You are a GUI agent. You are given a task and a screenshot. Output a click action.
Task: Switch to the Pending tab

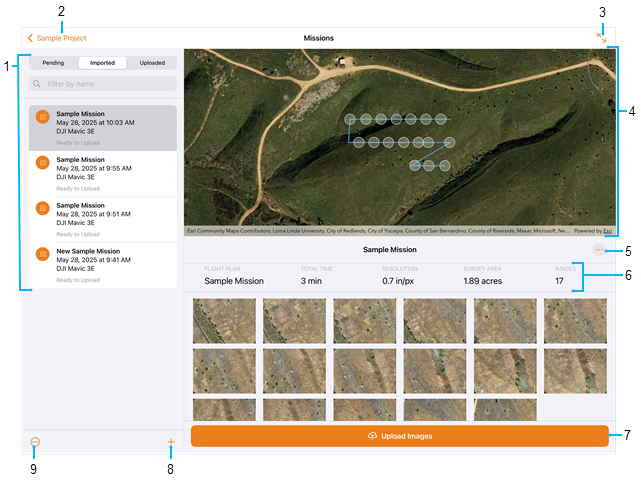tap(53, 62)
